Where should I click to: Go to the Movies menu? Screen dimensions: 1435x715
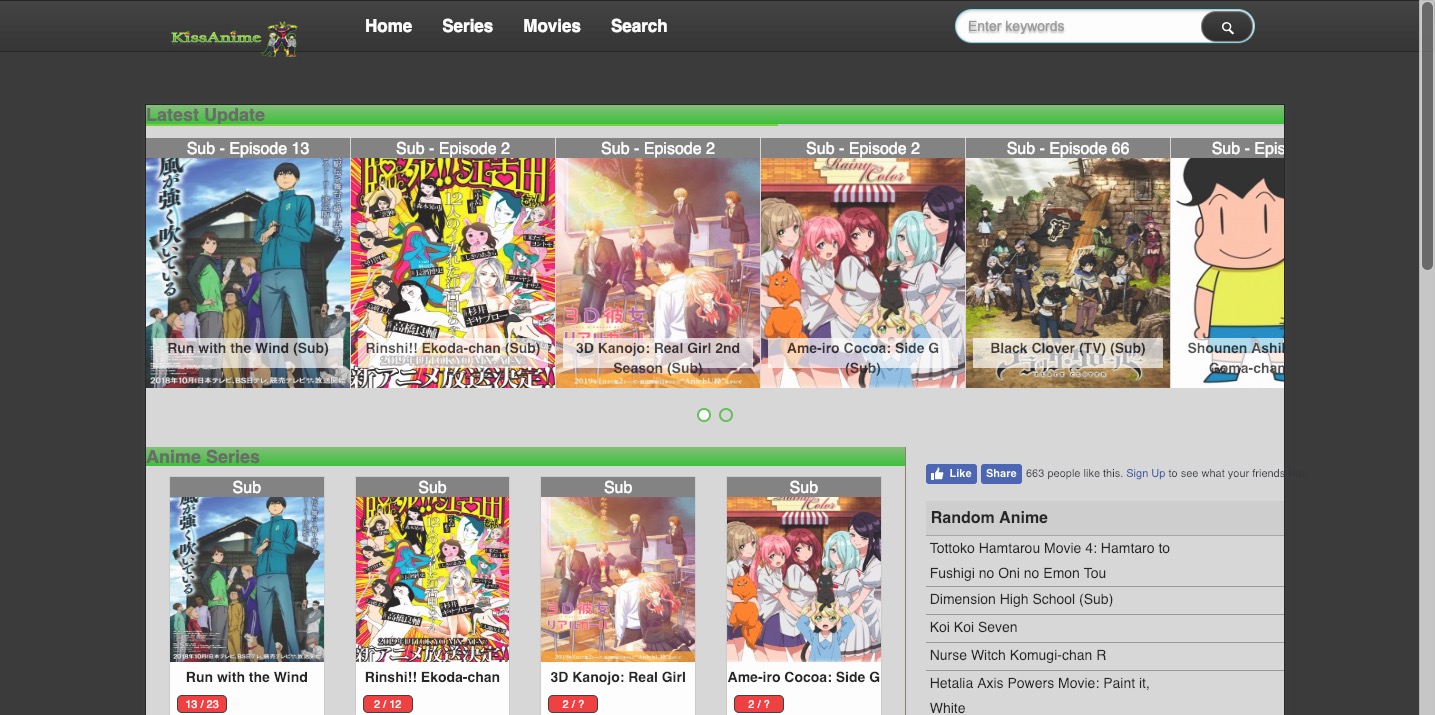[552, 26]
